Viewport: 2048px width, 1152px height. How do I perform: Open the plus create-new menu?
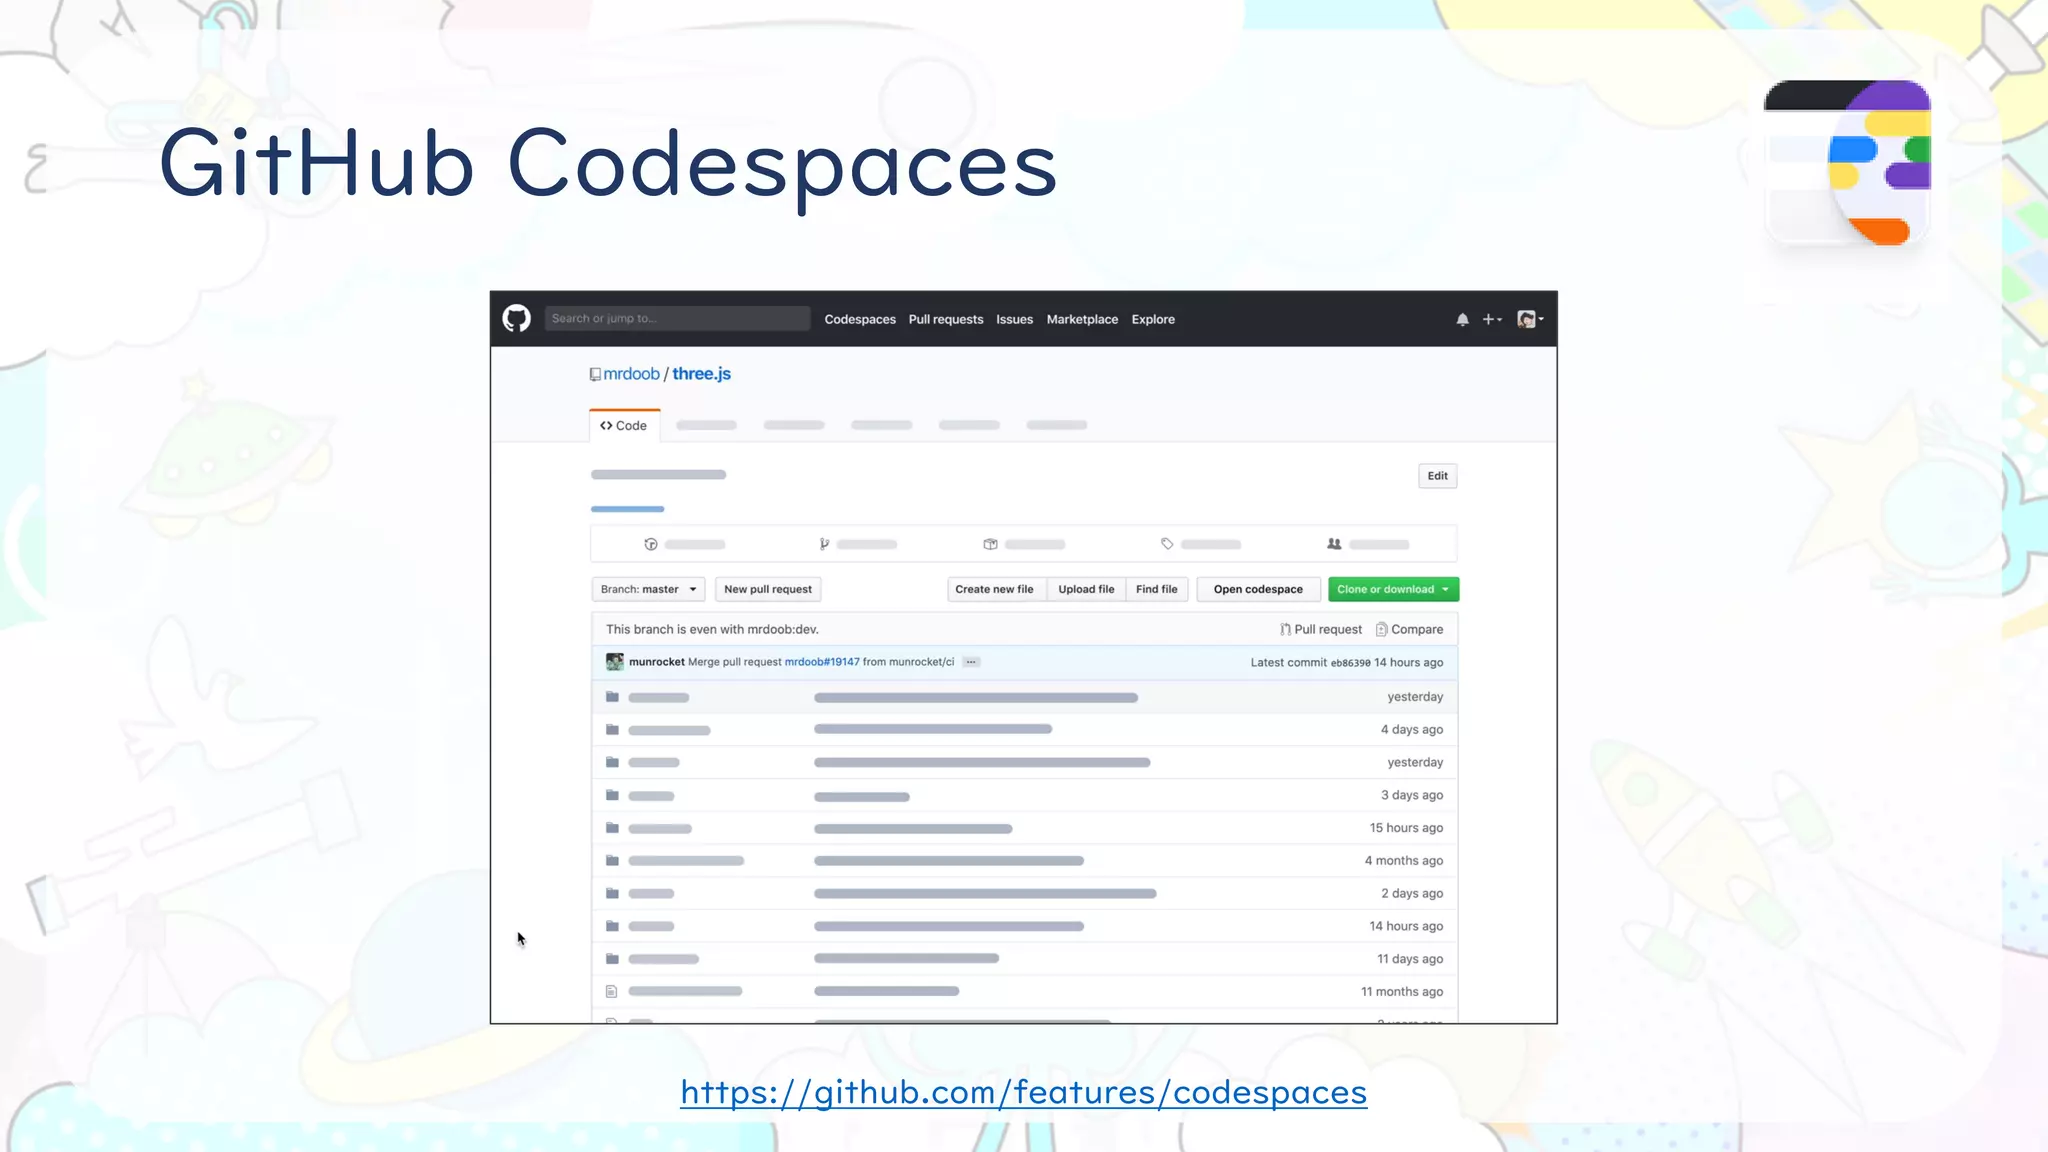1492,320
